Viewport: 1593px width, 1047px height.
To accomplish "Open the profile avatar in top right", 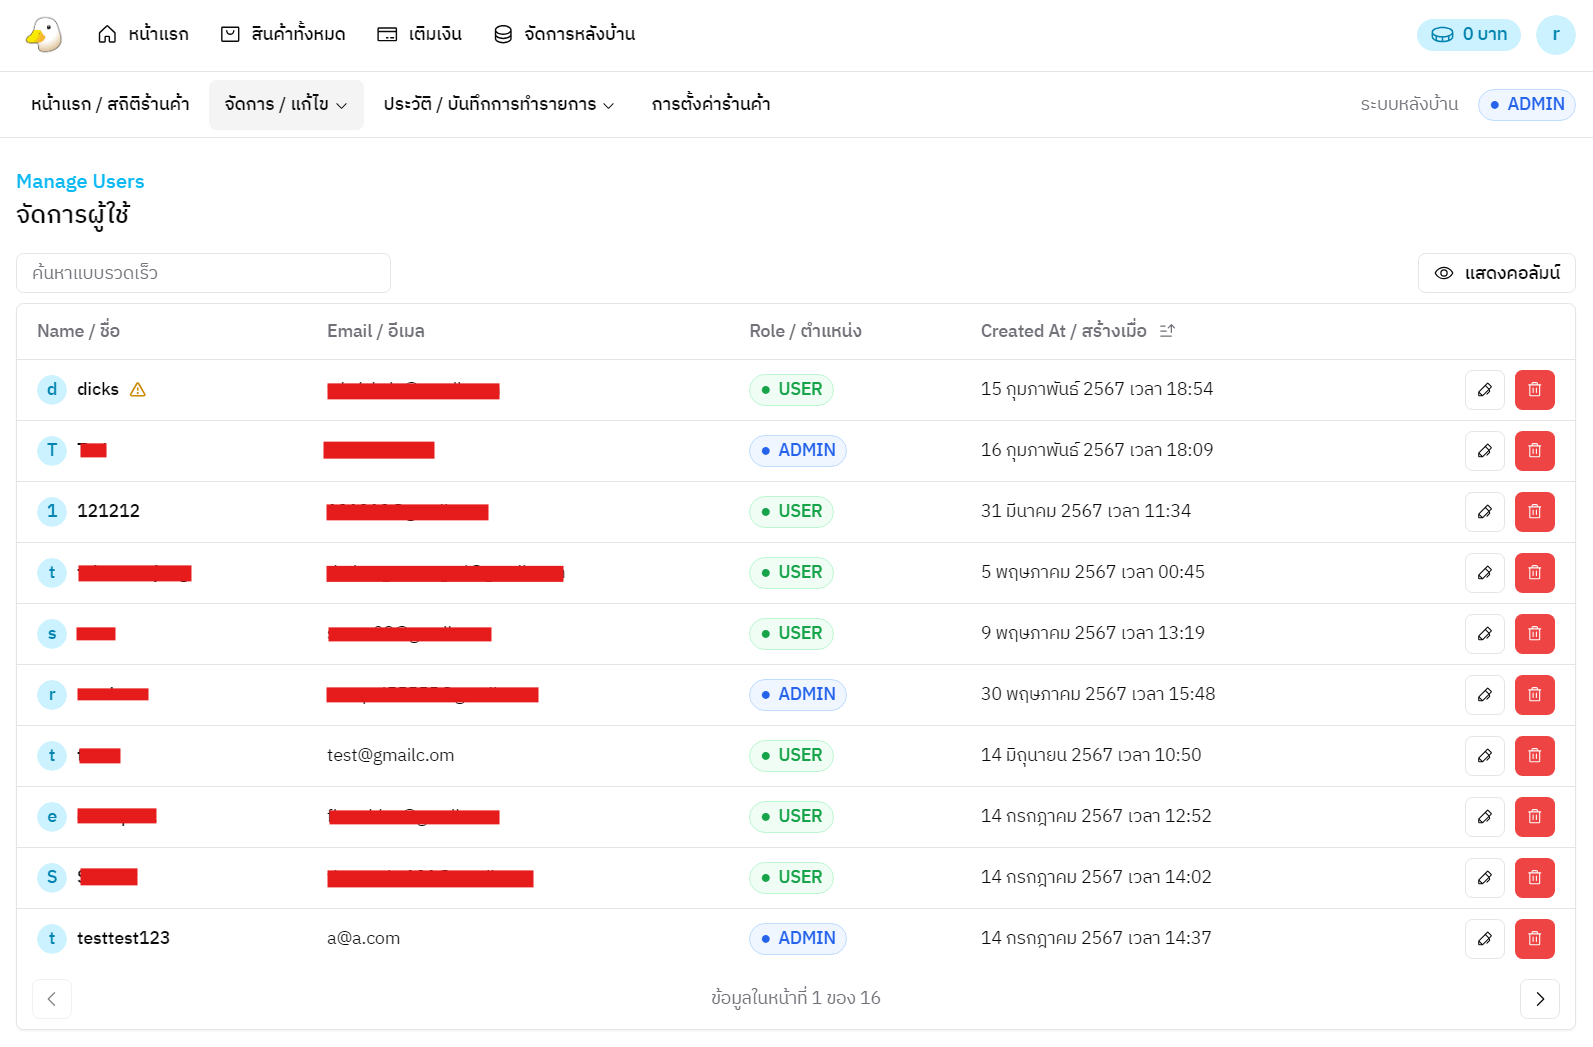I will click(x=1555, y=35).
